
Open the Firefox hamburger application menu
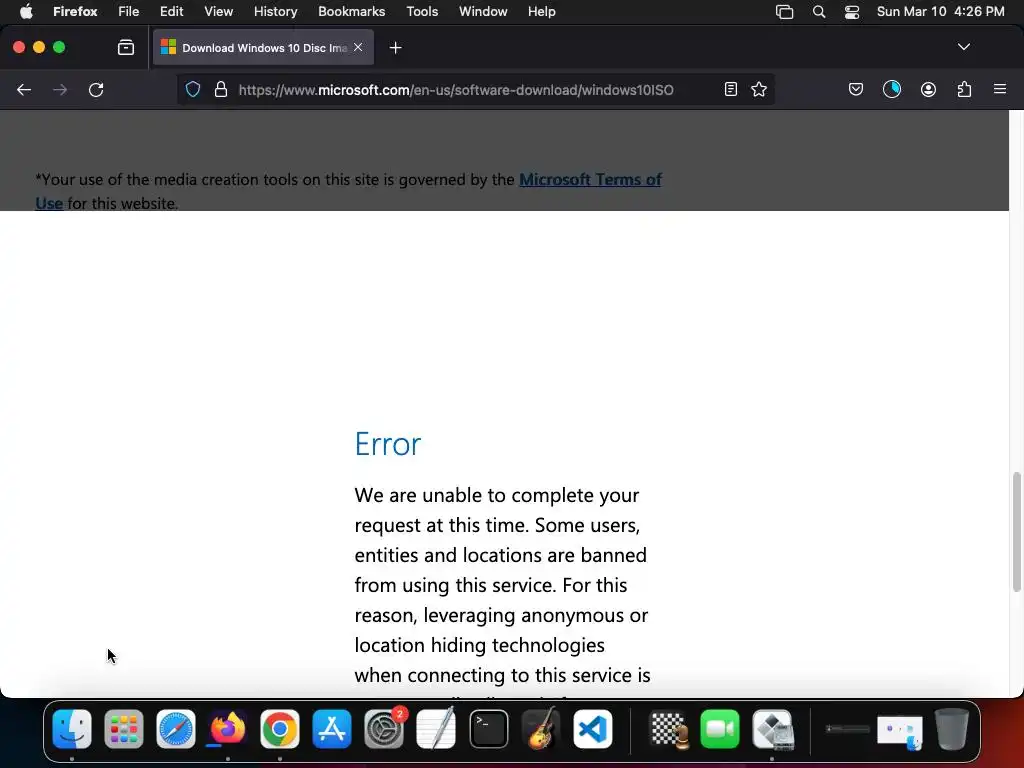(x=1000, y=89)
